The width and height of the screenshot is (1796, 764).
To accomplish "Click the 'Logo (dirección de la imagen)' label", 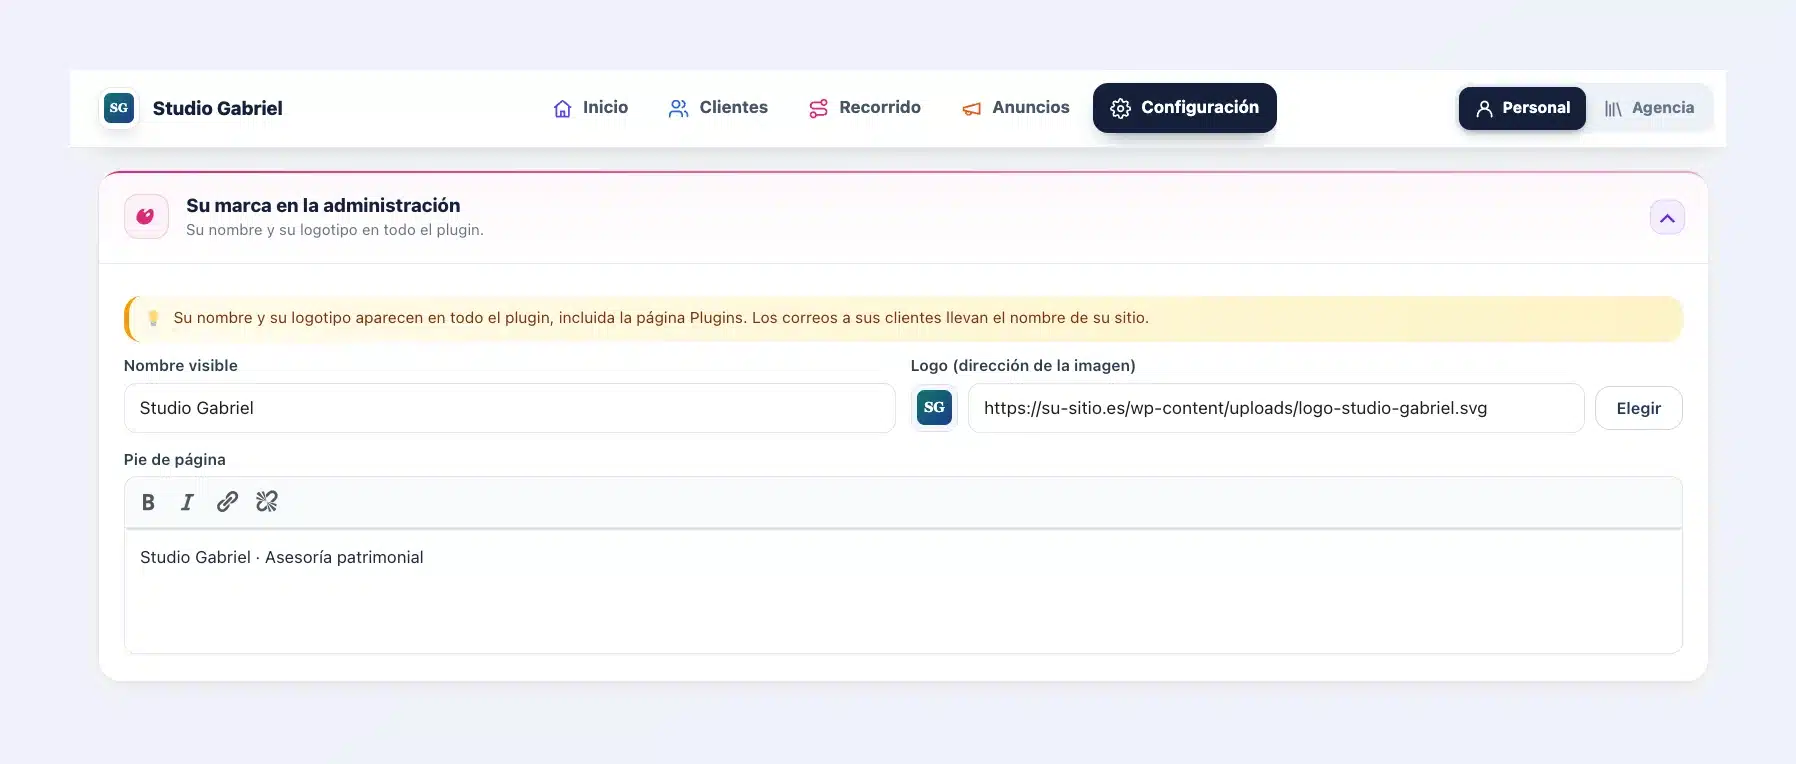I will pyautogui.click(x=1023, y=366).
